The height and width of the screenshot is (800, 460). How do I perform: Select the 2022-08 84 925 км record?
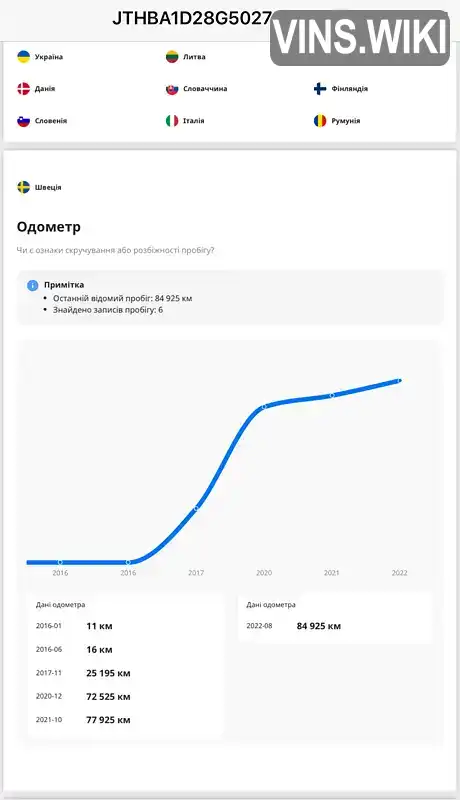click(294, 626)
